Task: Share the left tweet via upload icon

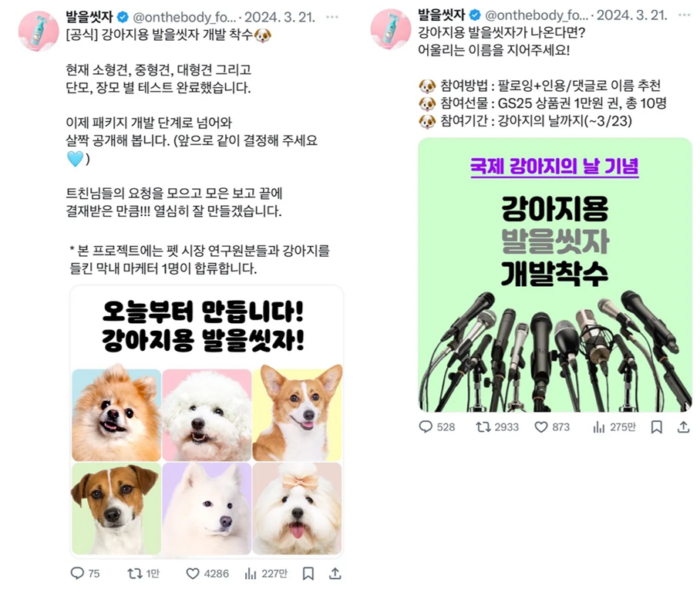Action: 335,573
